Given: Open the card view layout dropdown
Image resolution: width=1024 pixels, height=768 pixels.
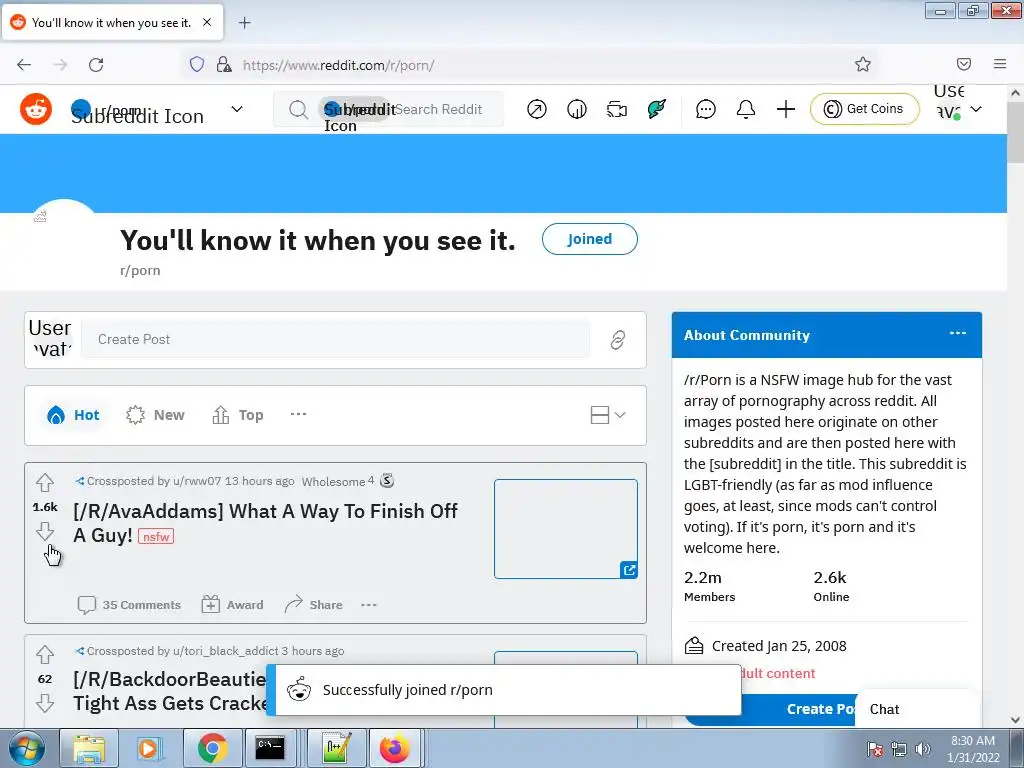Looking at the screenshot, I should tap(608, 415).
